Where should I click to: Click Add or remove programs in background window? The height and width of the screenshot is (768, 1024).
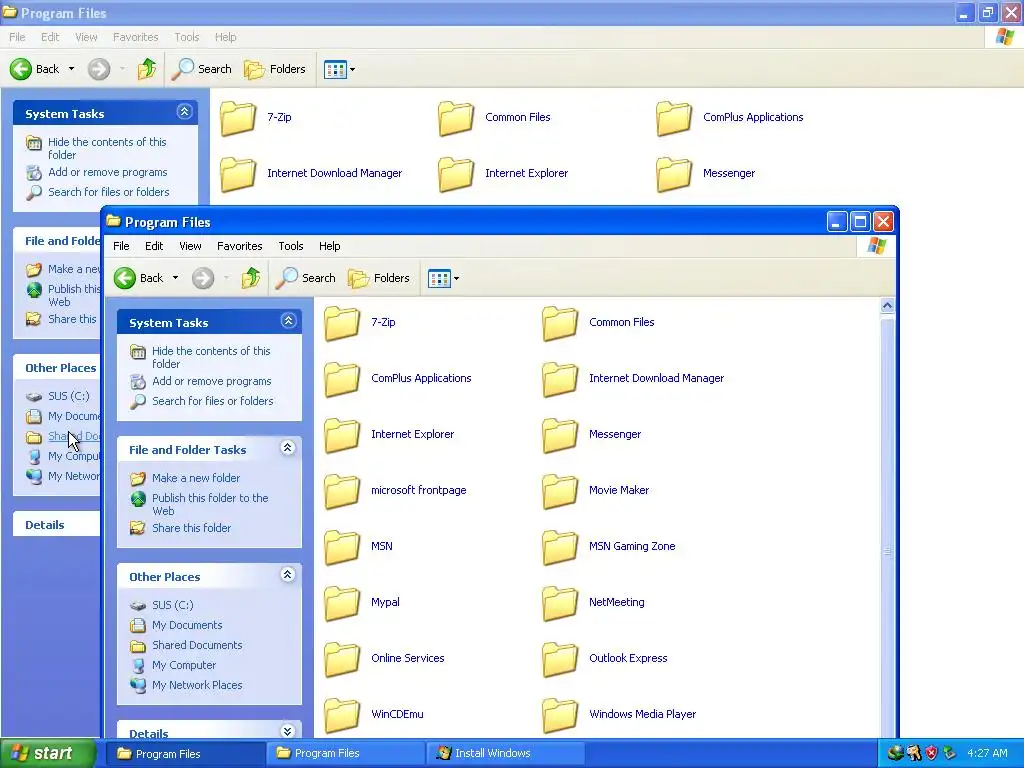(x=108, y=172)
